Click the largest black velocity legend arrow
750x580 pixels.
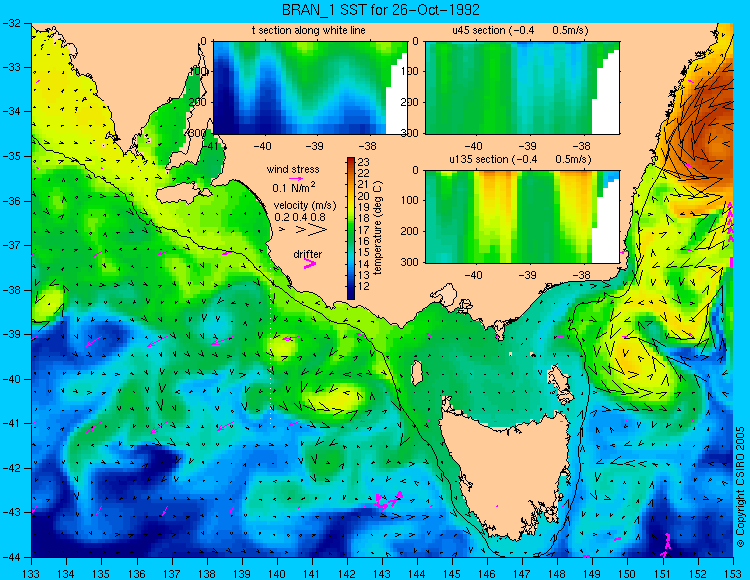tap(317, 230)
